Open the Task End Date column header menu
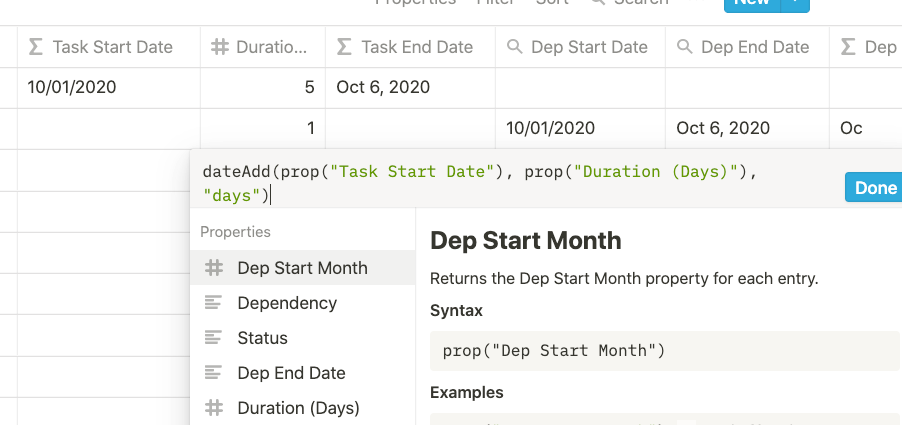The image size is (902, 425). click(x=417, y=47)
